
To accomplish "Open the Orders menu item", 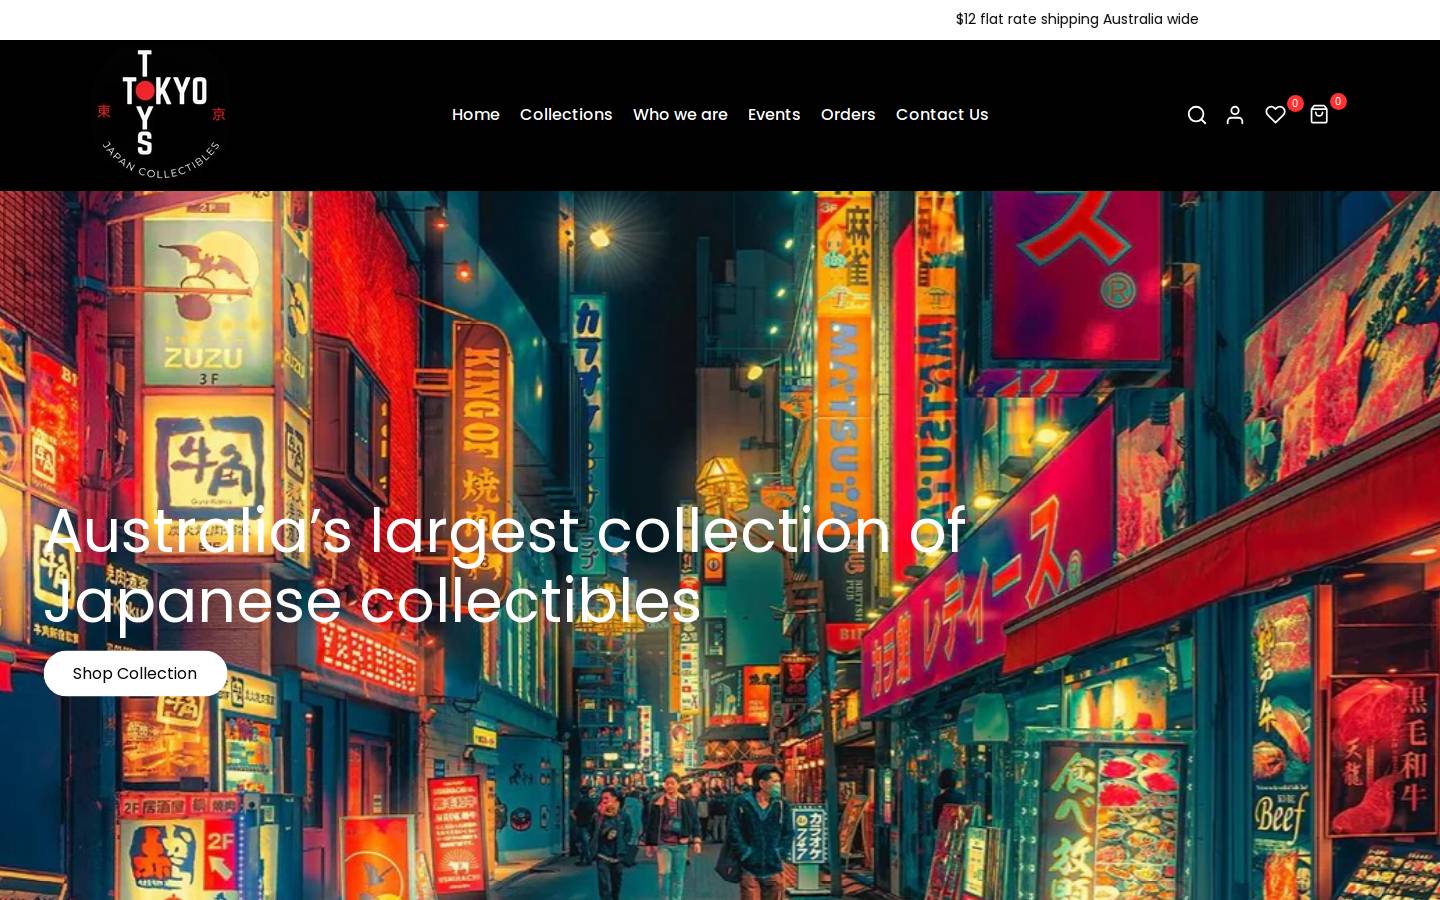I will click(848, 115).
